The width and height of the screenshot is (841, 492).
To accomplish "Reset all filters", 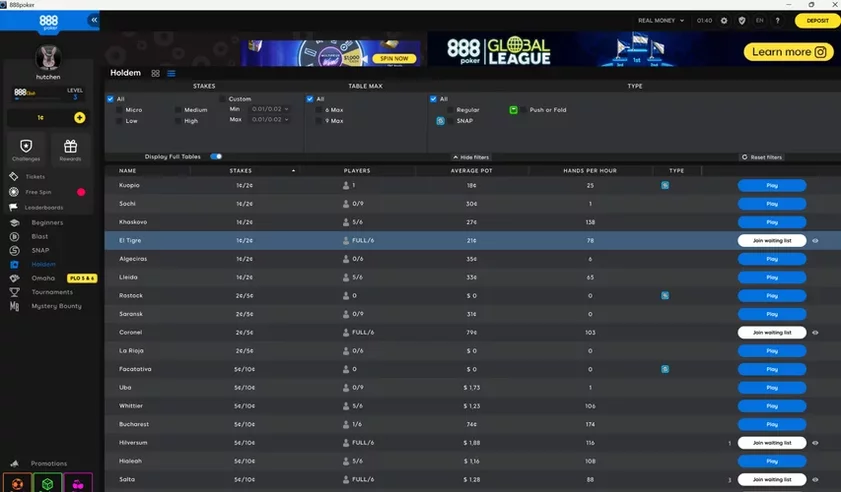I will [762, 157].
